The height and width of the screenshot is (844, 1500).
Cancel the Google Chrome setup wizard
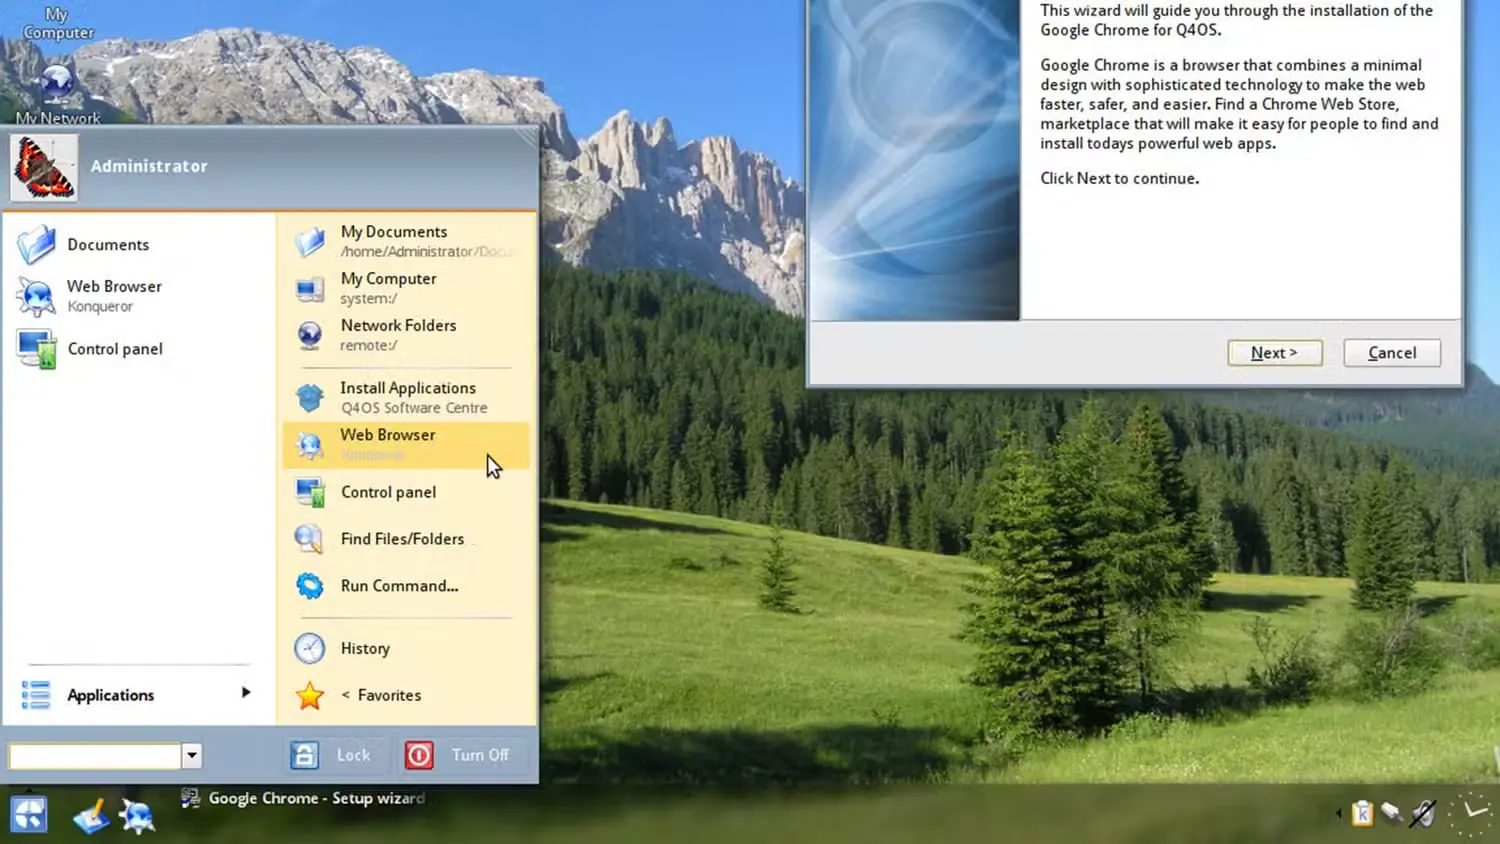pos(1392,353)
